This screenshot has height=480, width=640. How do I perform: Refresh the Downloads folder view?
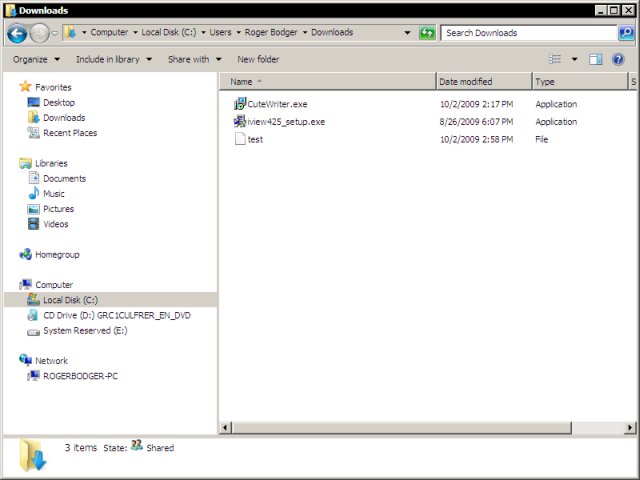(x=427, y=33)
